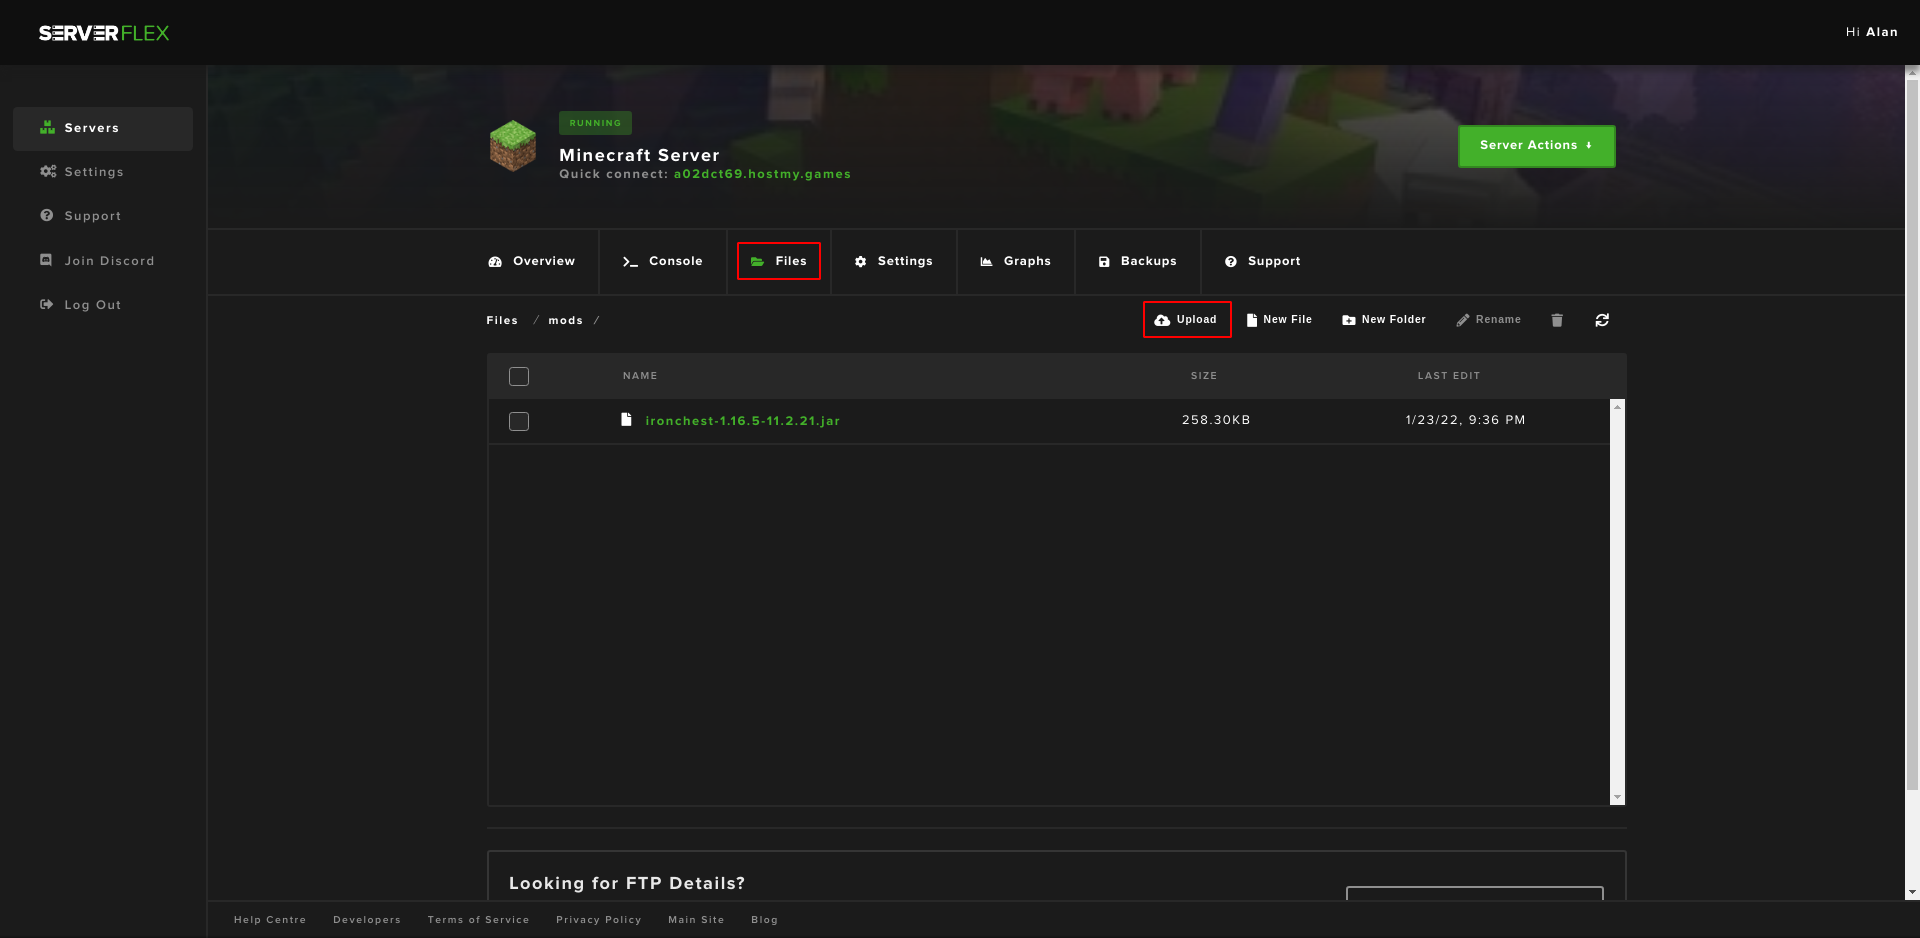The image size is (1920, 938).
Task: Toggle the select-all files checkbox
Action: 519,376
